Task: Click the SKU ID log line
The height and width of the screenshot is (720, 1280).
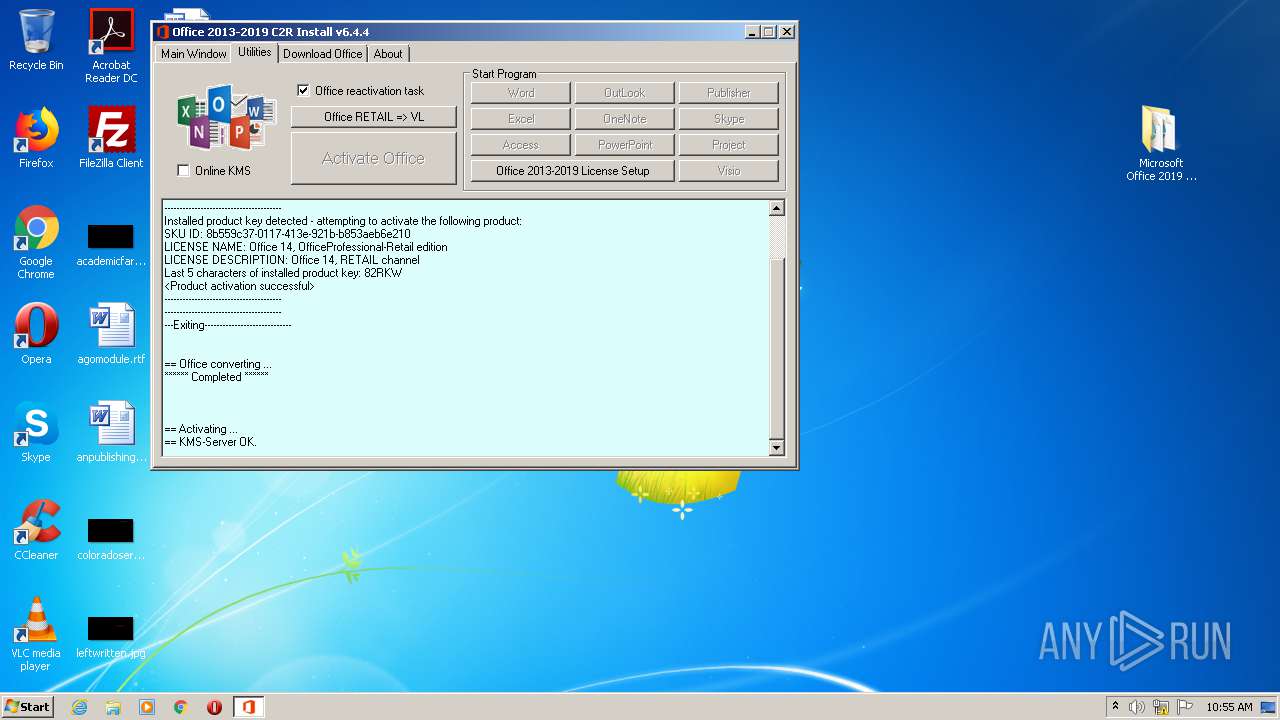Action: 287,234
